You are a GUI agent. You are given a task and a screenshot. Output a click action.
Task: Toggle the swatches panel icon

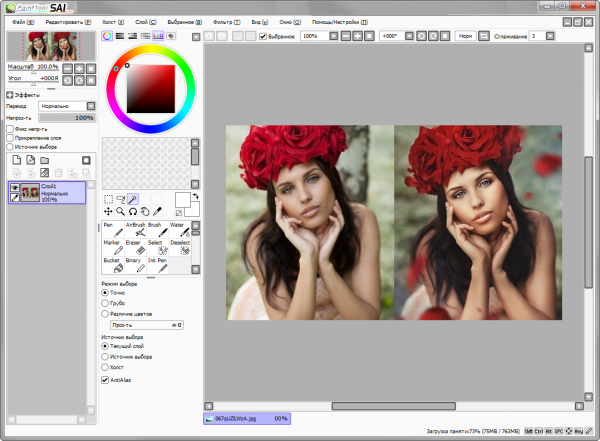(158, 36)
